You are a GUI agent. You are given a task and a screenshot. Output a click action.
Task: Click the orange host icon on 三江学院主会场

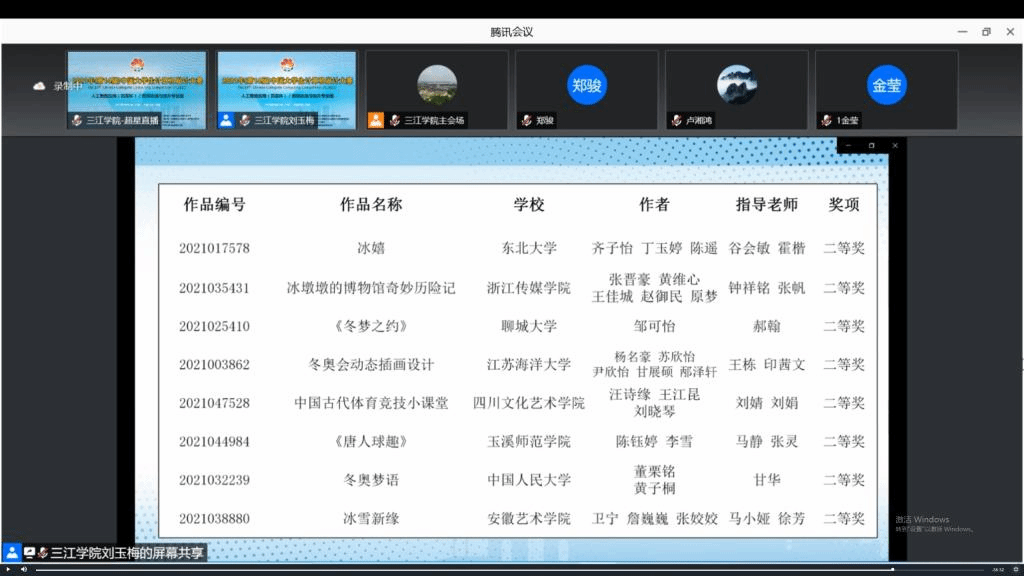376,120
